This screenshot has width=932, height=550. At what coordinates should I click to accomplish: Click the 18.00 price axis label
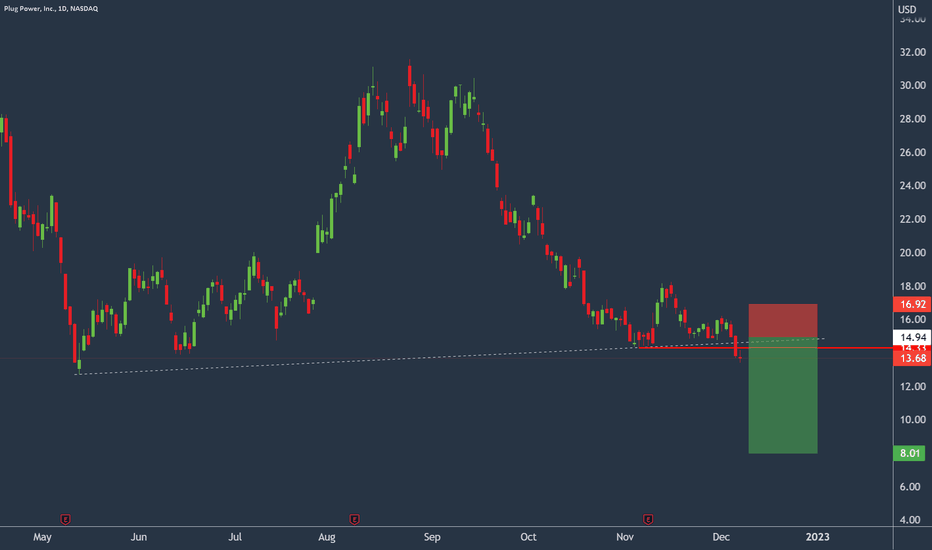coord(912,286)
